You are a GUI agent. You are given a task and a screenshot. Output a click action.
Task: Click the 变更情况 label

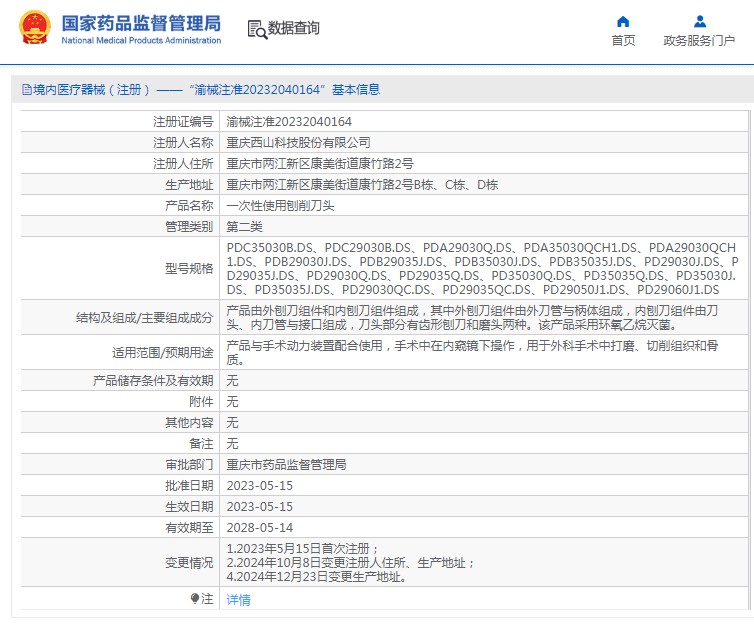[x=189, y=563]
